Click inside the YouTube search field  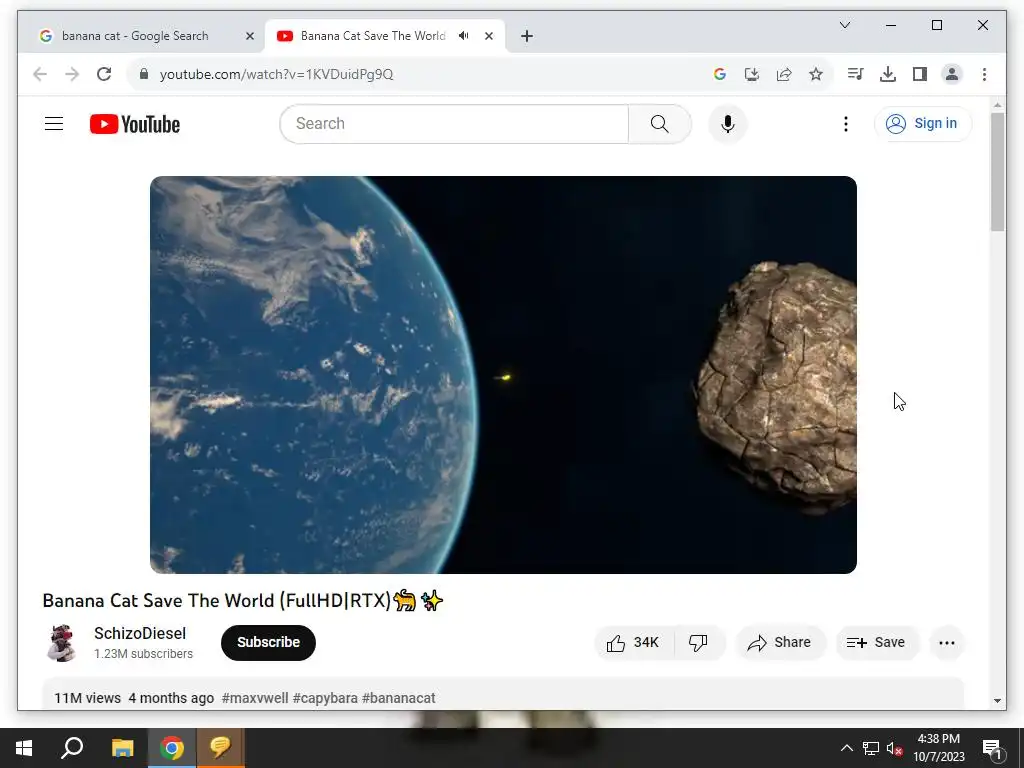(x=454, y=123)
